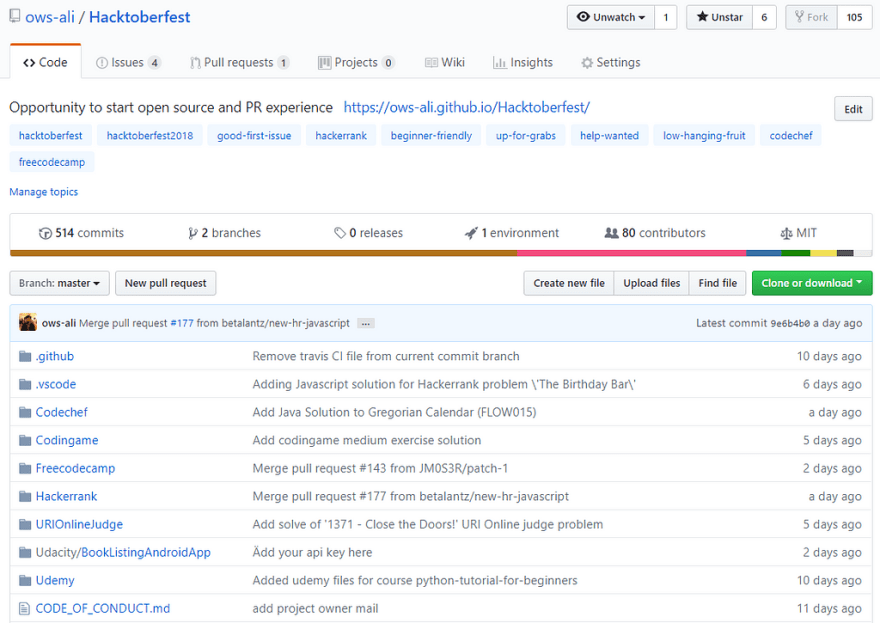Open the CODE_OF_CONDUCT.md file
The image size is (880, 623).
click(x=103, y=608)
